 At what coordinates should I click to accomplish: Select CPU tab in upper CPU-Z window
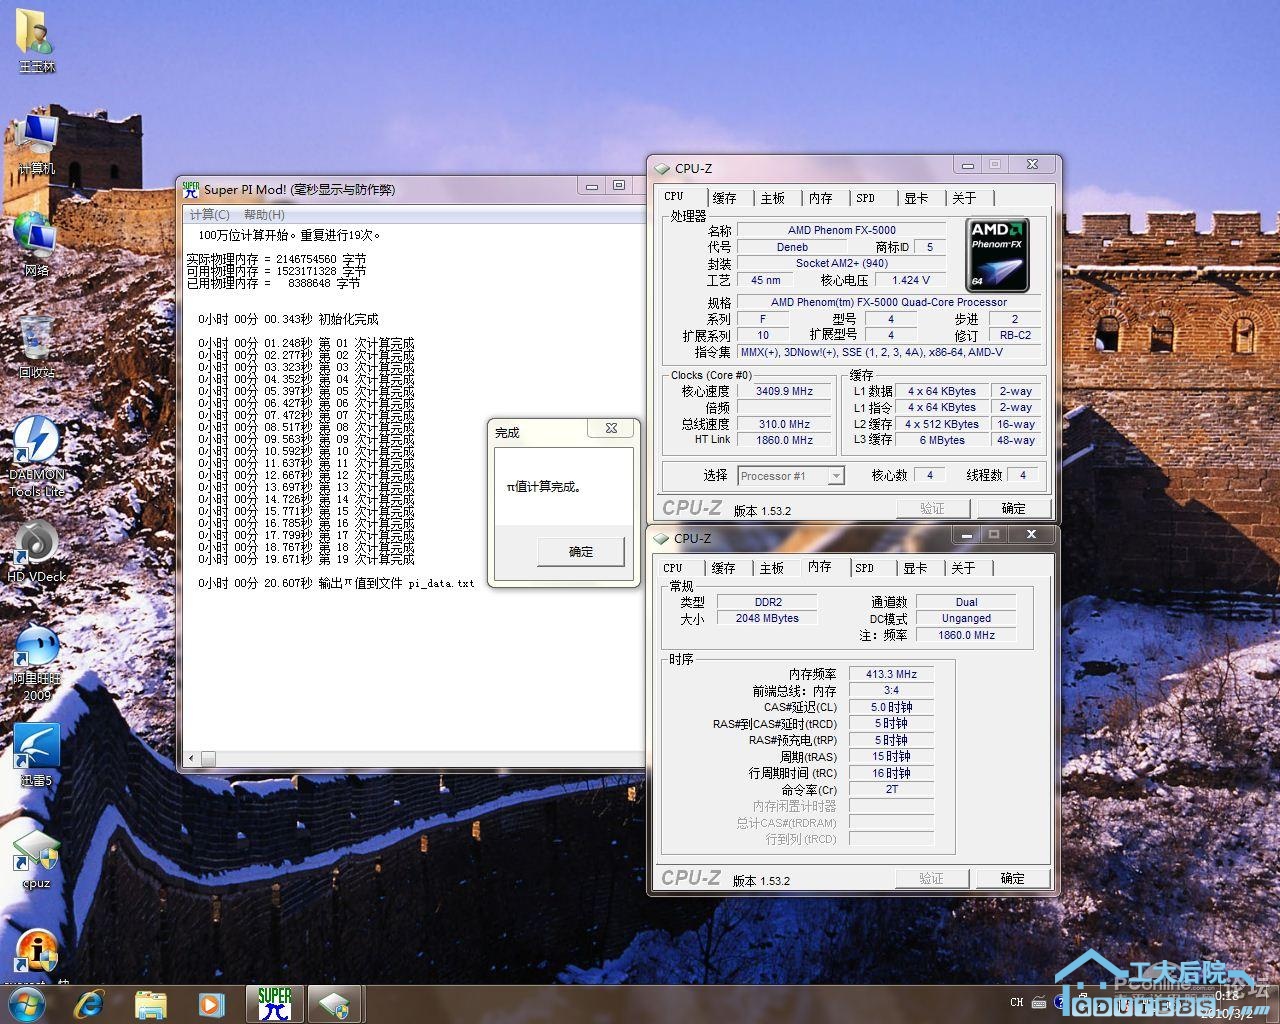[x=674, y=197]
